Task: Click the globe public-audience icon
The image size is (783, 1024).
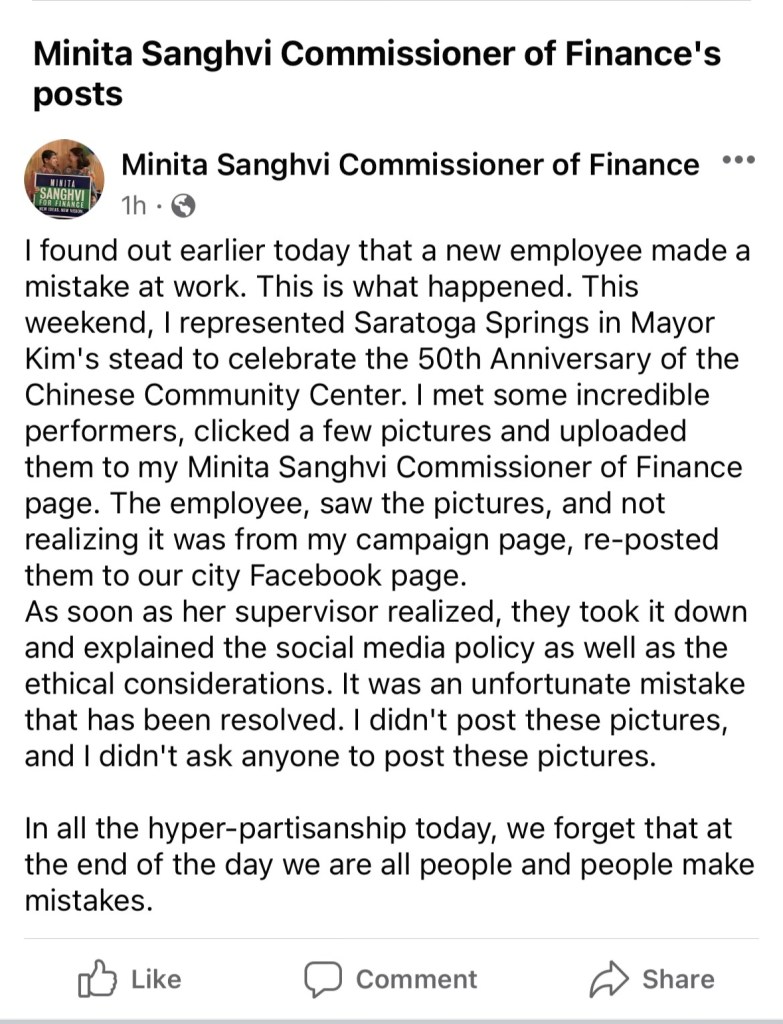Action: coord(183,206)
